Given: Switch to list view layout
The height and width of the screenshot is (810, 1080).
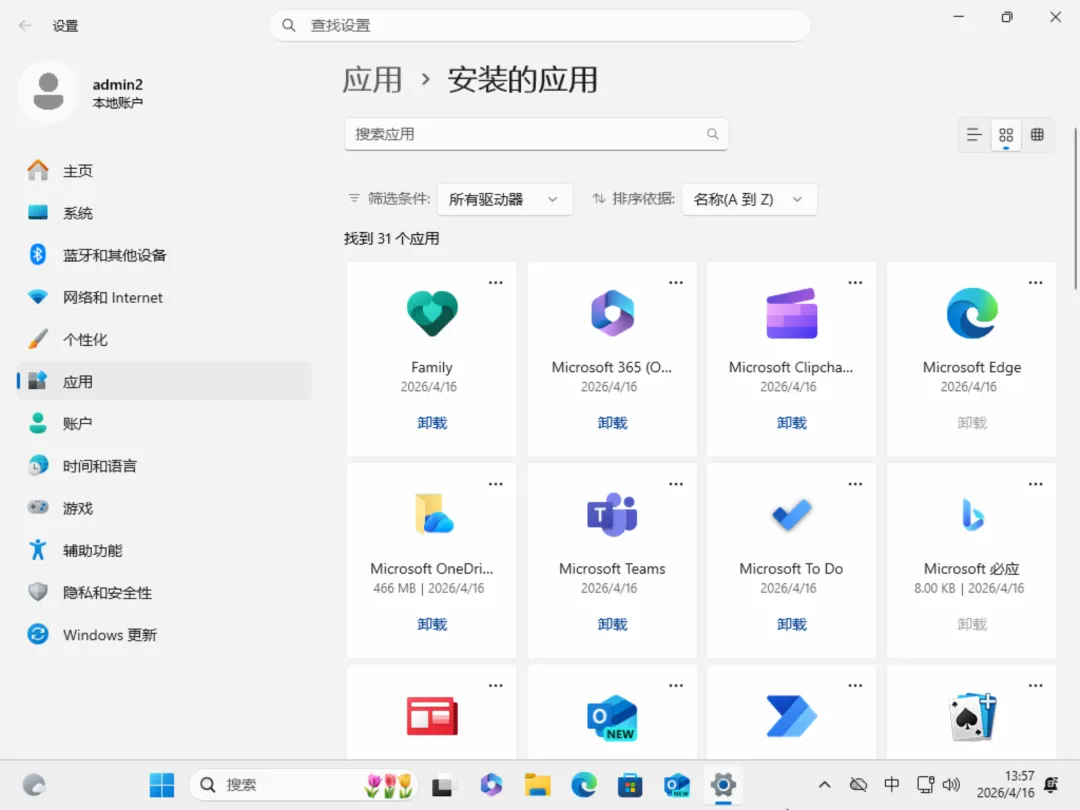Looking at the screenshot, I should point(973,135).
